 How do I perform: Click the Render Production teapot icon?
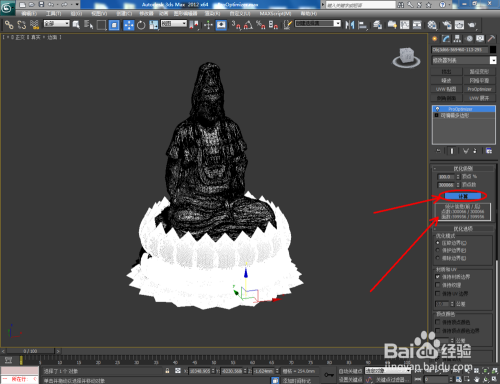[x=472, y=25]
